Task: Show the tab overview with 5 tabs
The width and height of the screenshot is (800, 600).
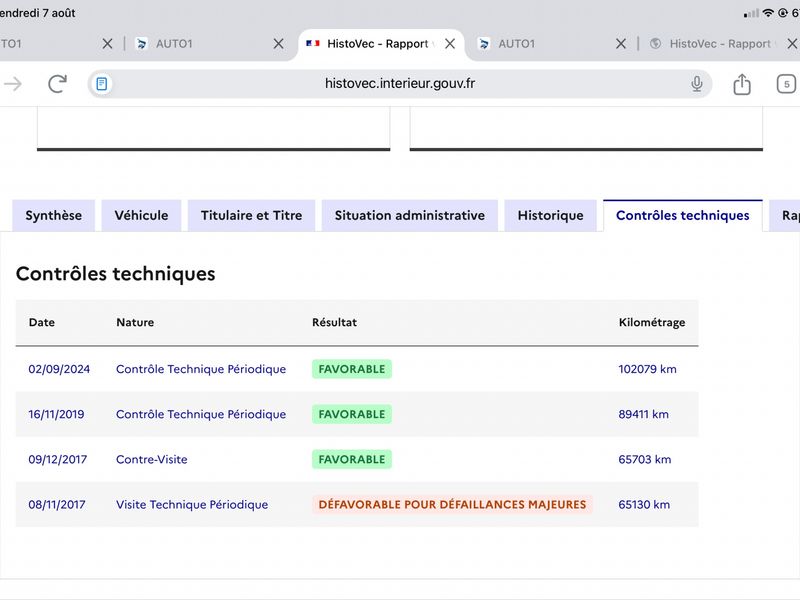Action: coord(786,84)
